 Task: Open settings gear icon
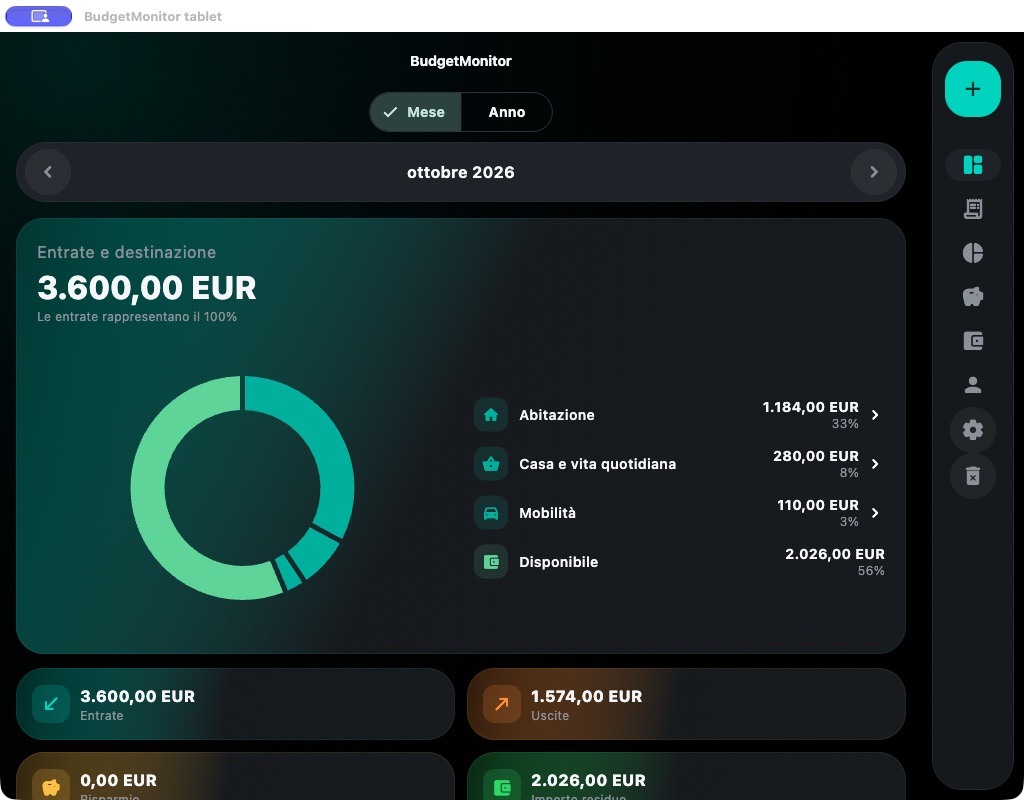click(972, 430)
